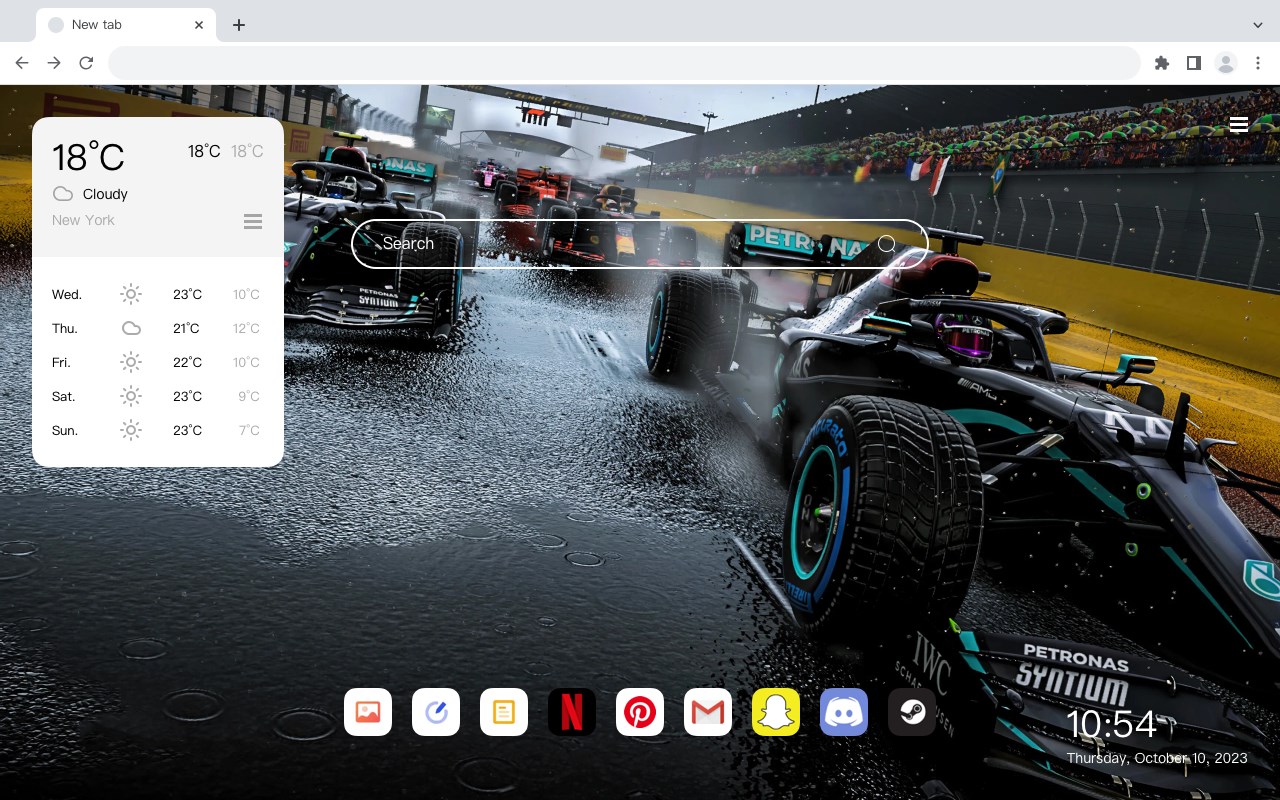Open the yellow notes shortcut
The image size is (1280, 800).
(x=504, y=712)
